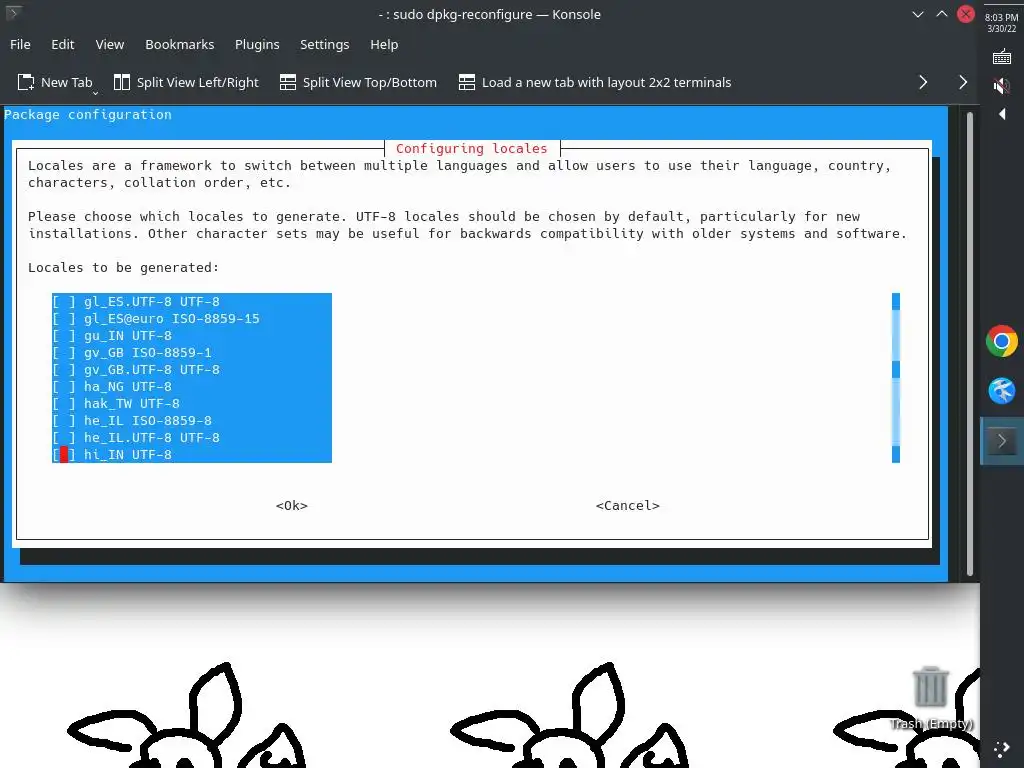
Task: Open the Help menu
Action: point(384,44)
